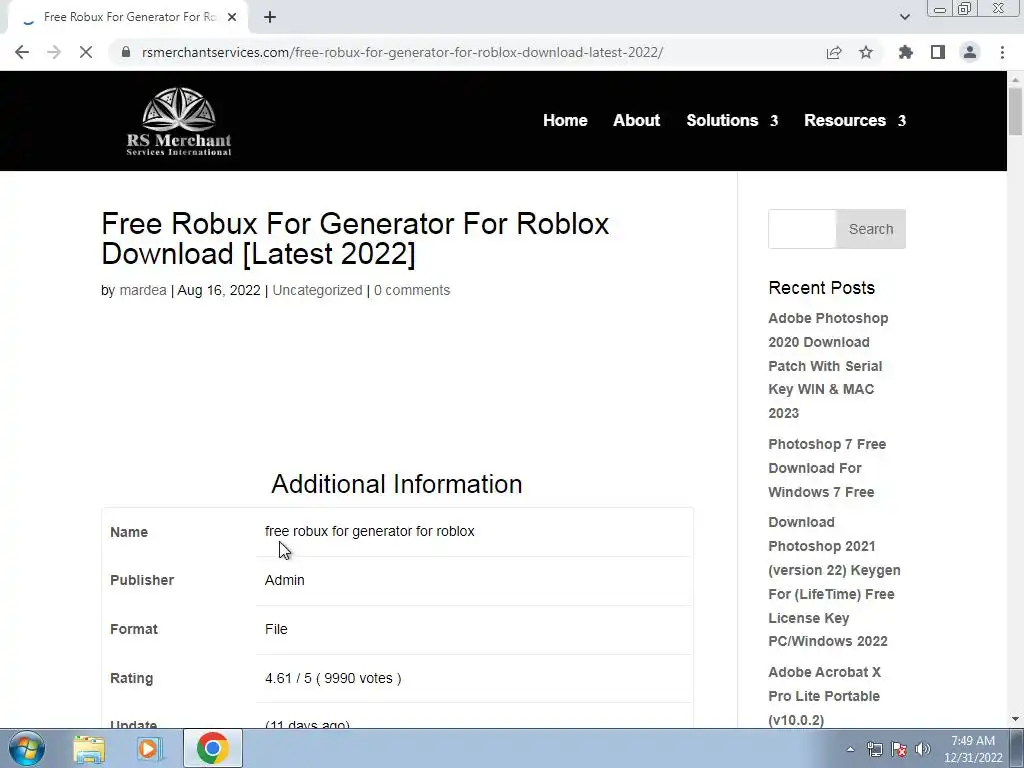Click the Additional Information heading

(396, 484)
